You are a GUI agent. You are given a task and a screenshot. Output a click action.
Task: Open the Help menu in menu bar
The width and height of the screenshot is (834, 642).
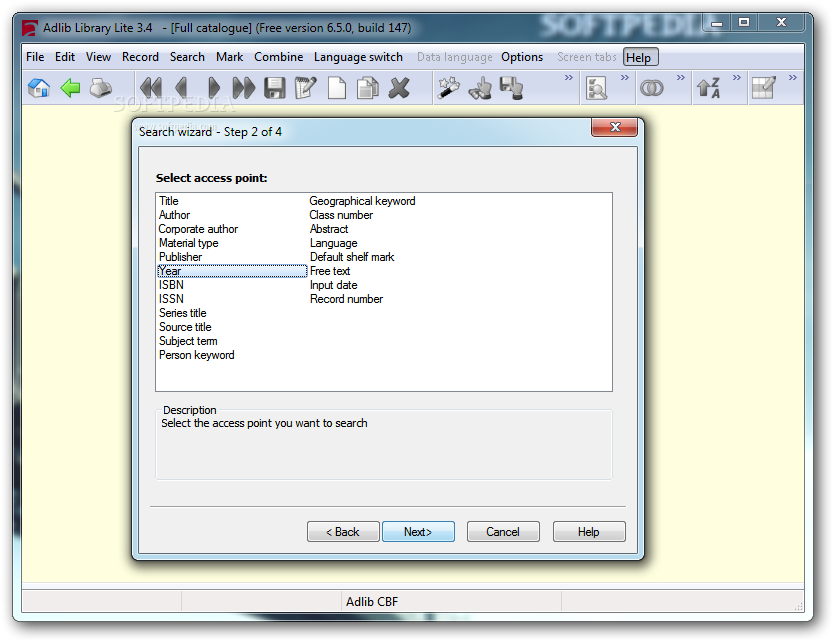pyautogui.click(x=640, y=57)
